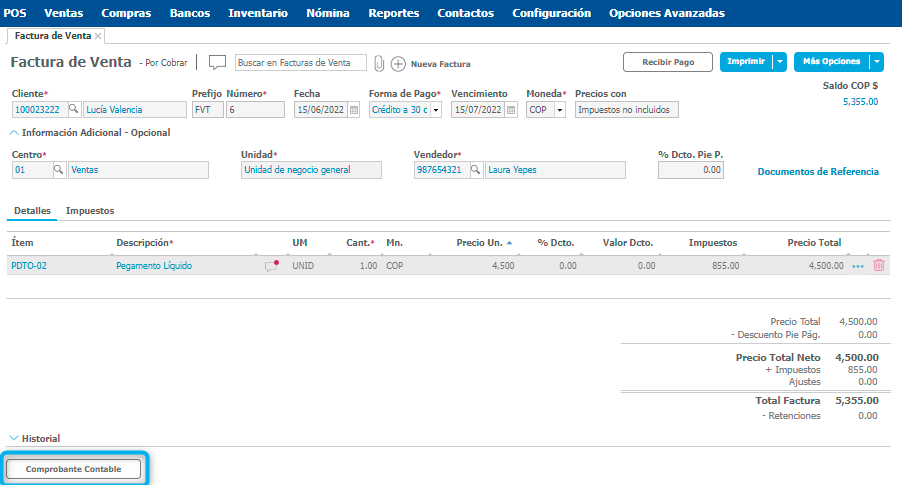This screenshot has width=902, height=485.
Task: Click the Recibir Pago button
Action: point(668,62)
